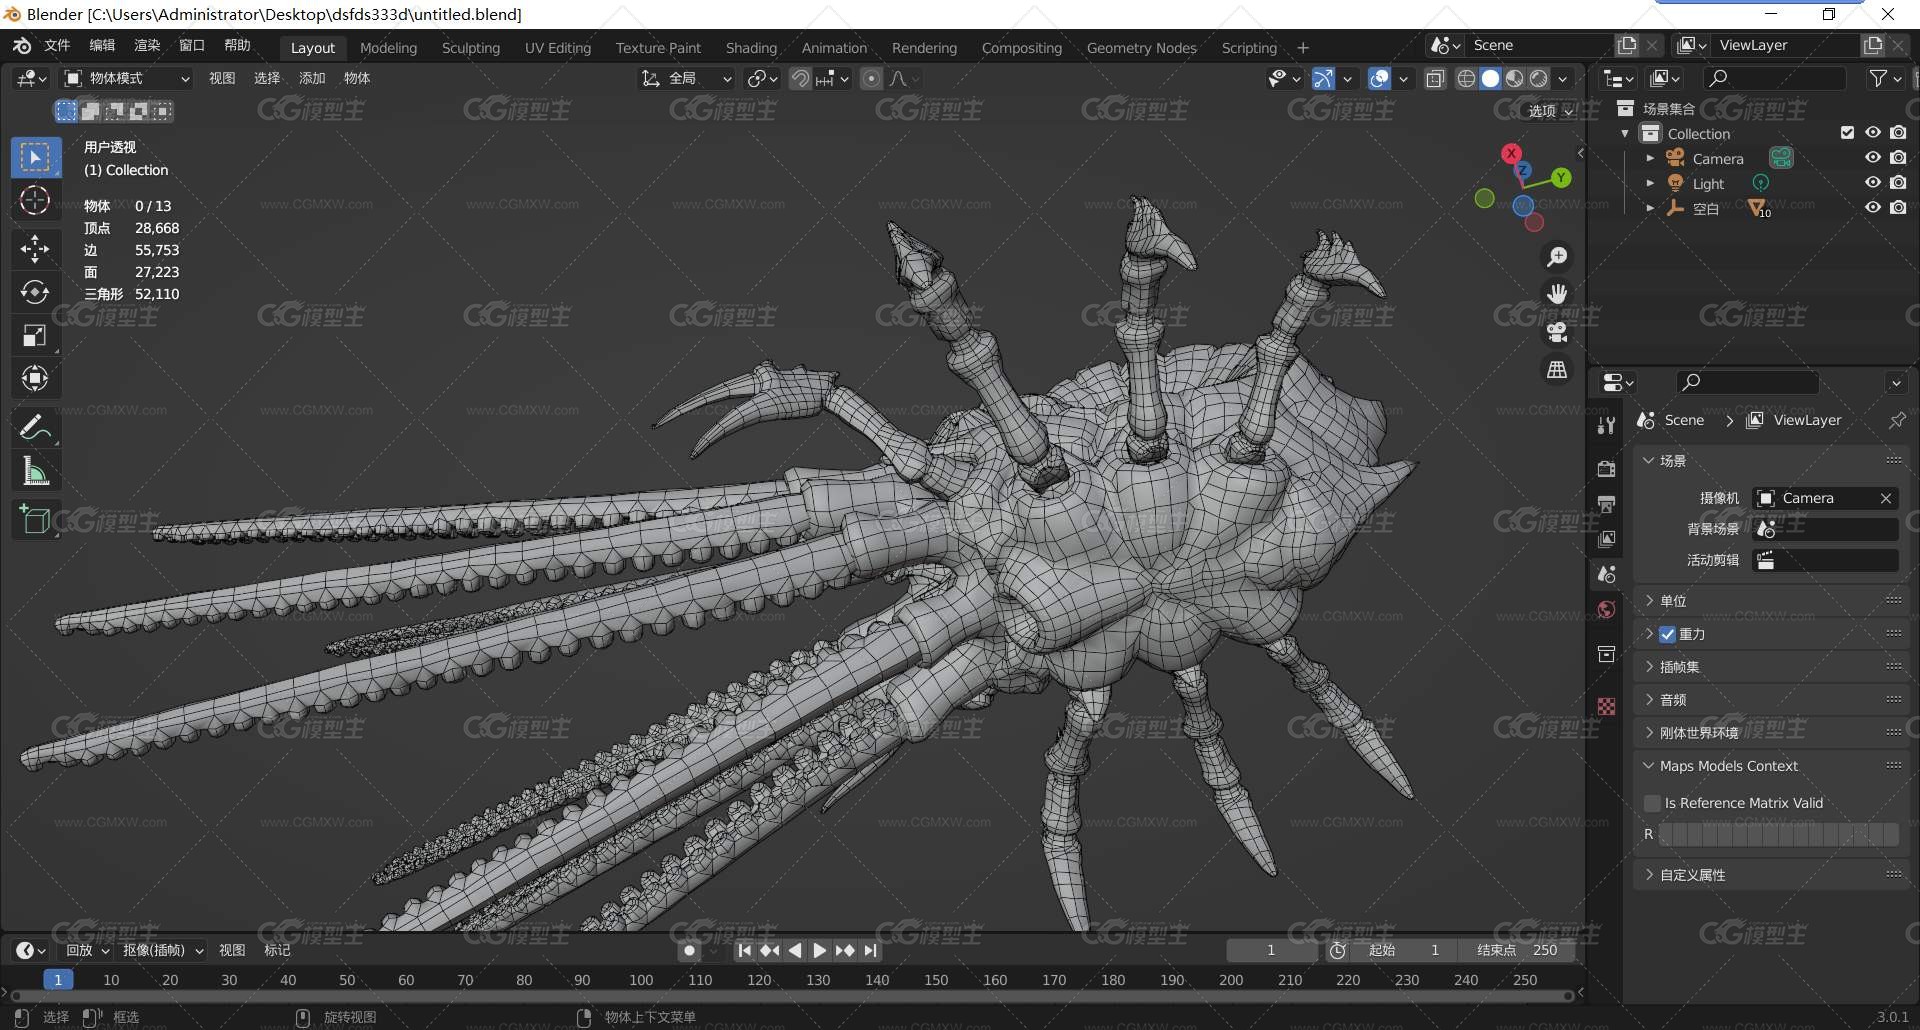
Task: Select wireframe viewport shading
Action: click(1466, 78)
